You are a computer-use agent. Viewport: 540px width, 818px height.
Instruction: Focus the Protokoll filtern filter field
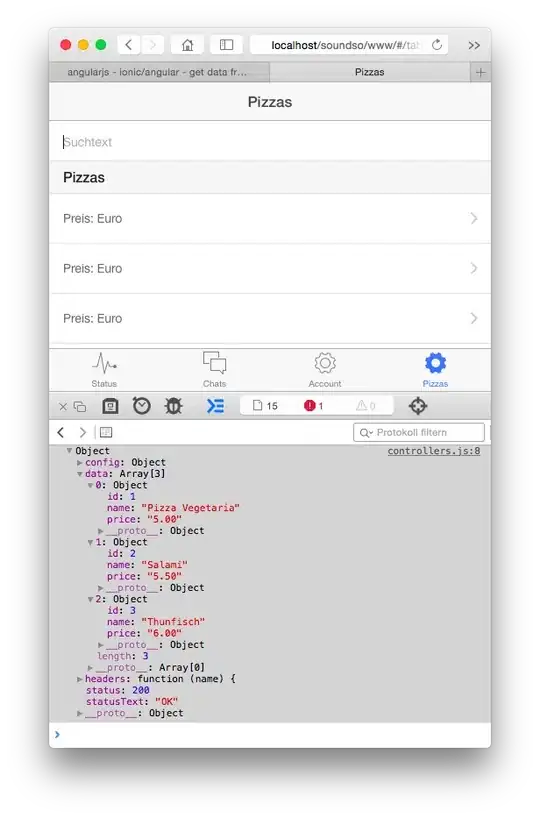[419, 432]
